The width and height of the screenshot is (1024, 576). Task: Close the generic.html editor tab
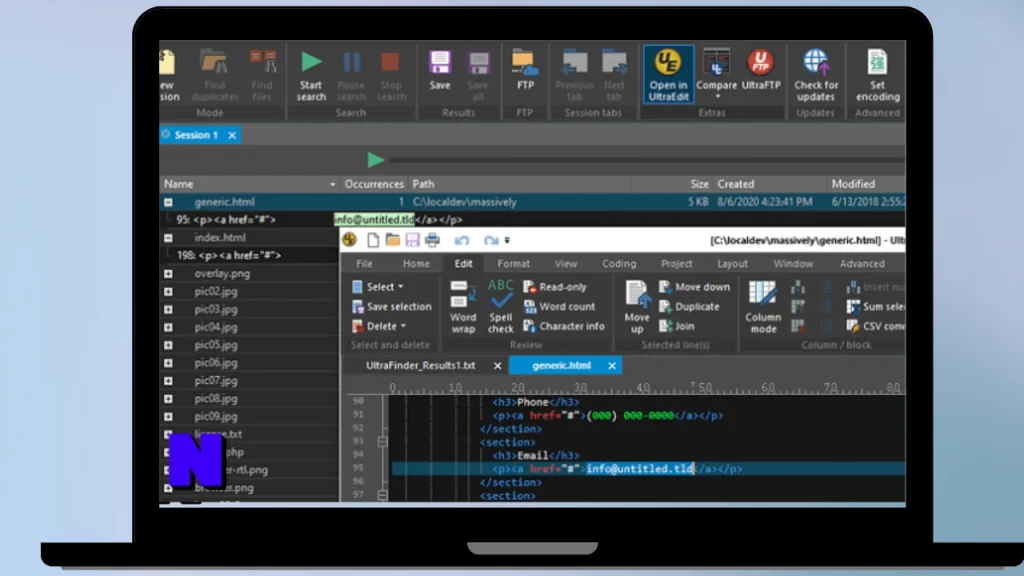point(611,366)
